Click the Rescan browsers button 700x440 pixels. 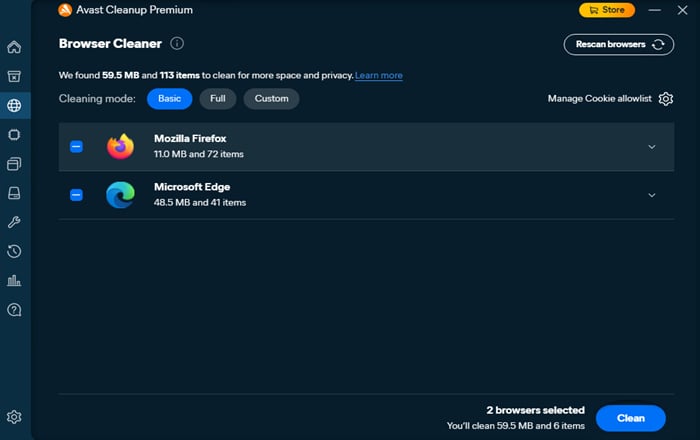[x=619, y=45]
